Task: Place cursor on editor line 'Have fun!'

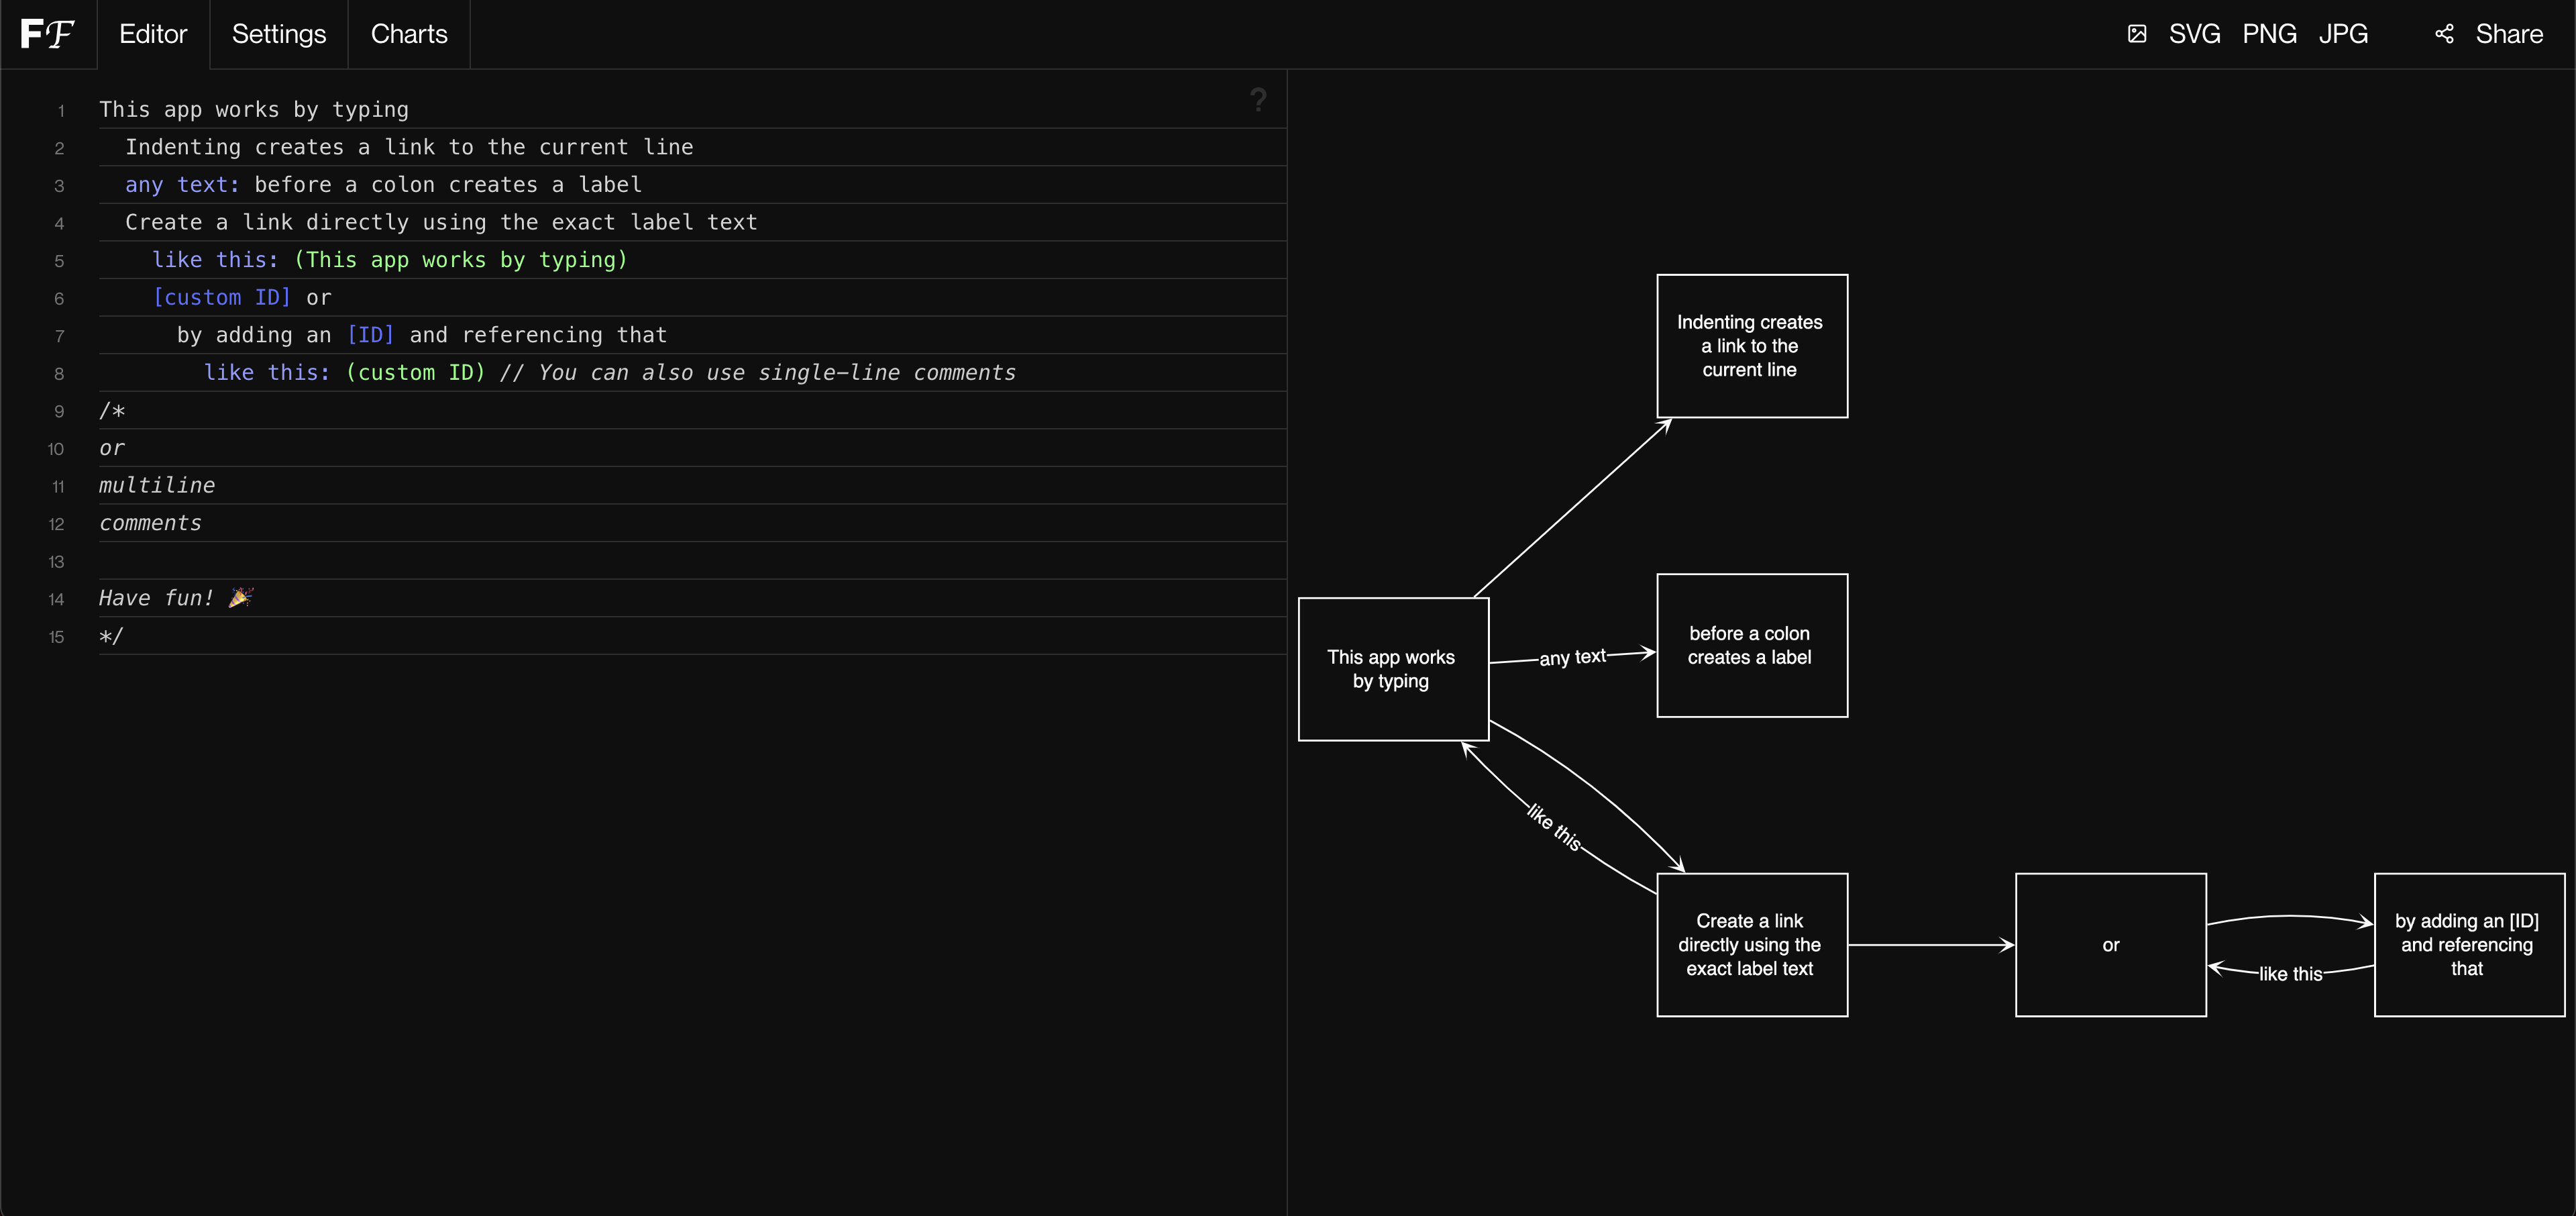Action: point(156,598)
